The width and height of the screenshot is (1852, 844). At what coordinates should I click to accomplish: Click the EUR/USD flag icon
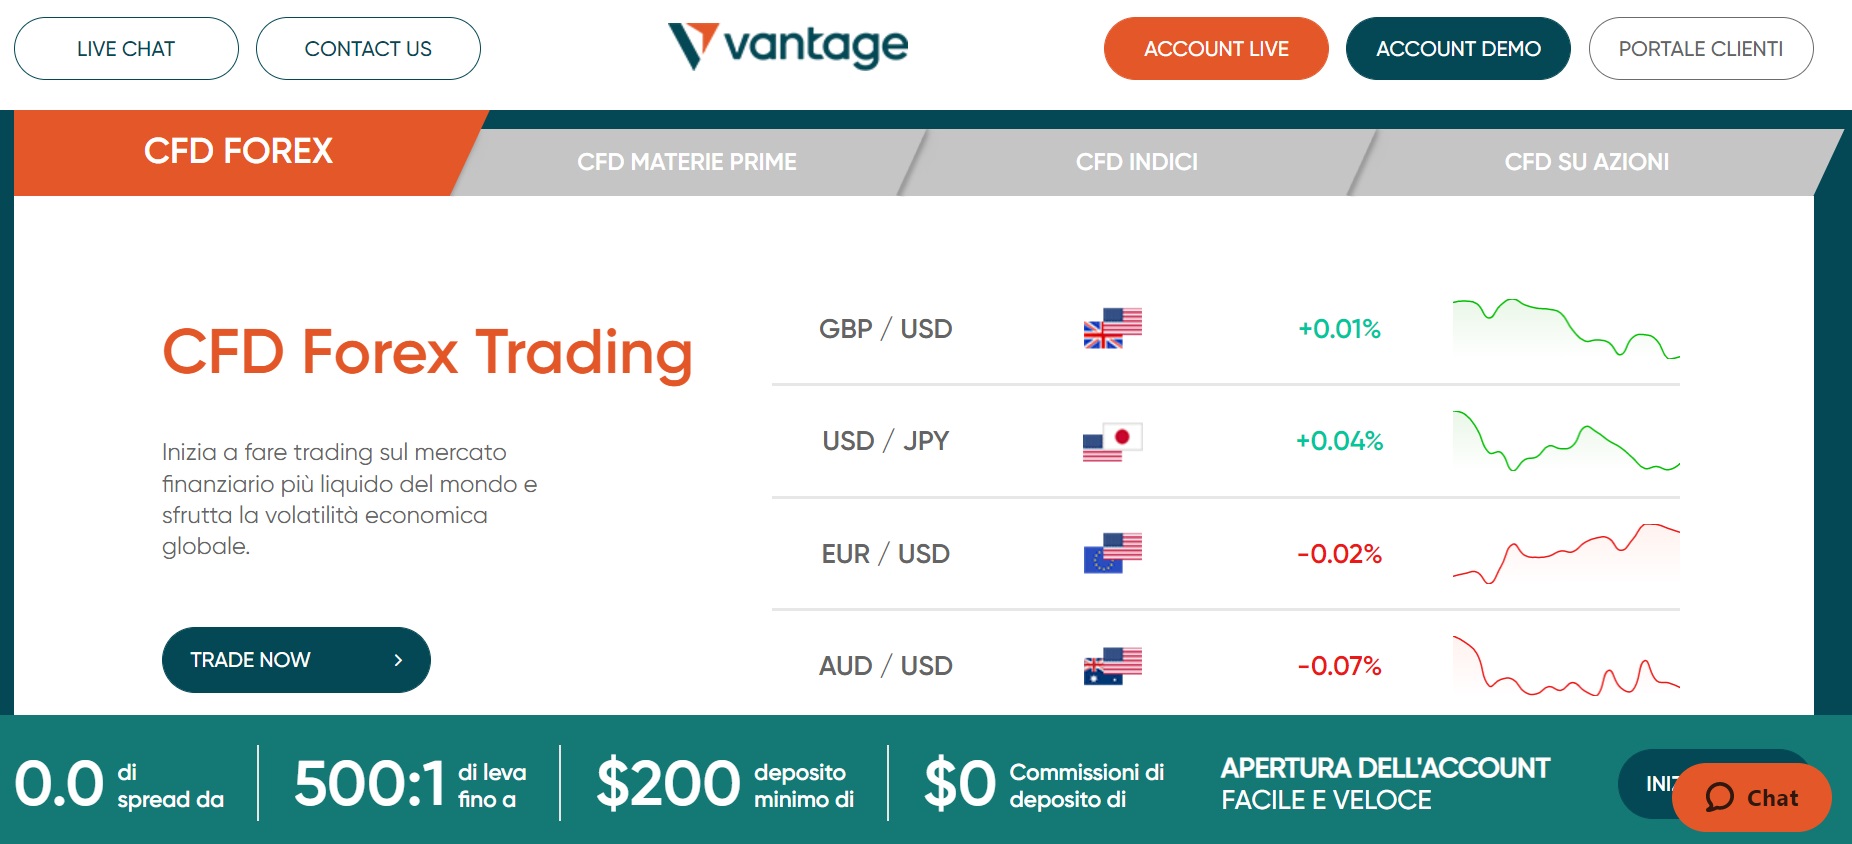(1113, 553)
